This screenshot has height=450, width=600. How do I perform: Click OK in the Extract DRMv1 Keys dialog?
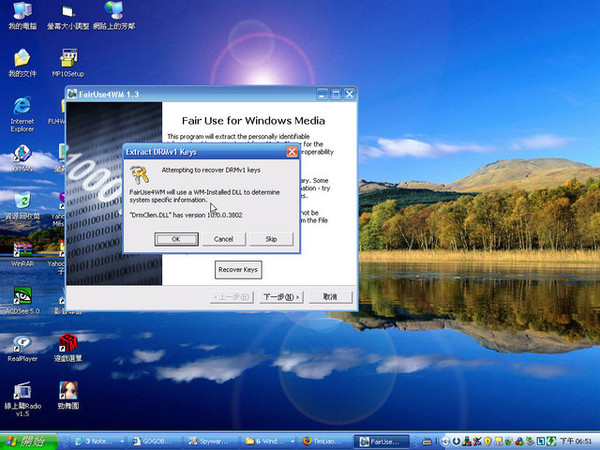click(176, 239)
